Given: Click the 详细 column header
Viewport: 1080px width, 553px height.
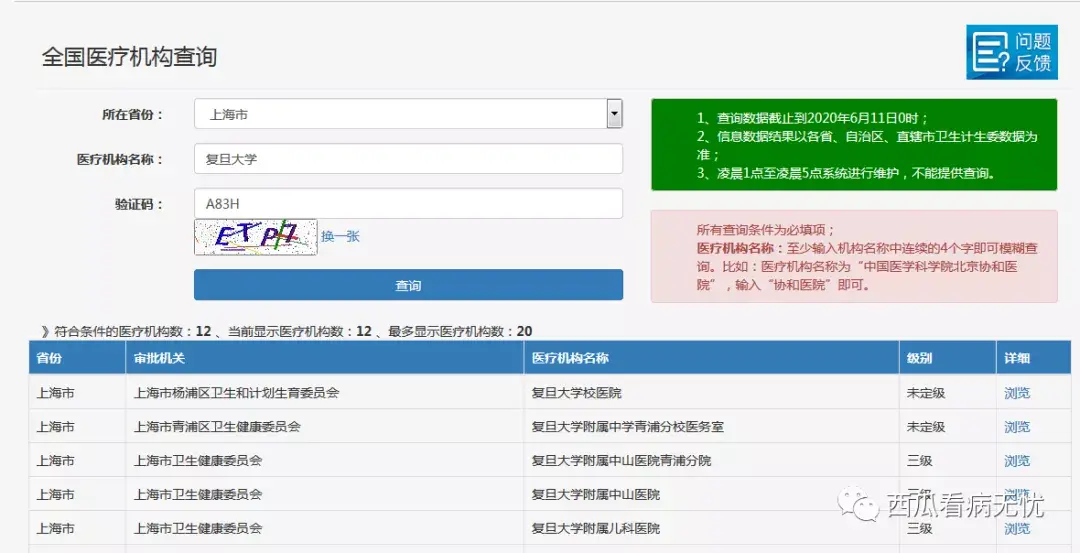Looking at the screenshot, I should click(x=1034, y=358).
